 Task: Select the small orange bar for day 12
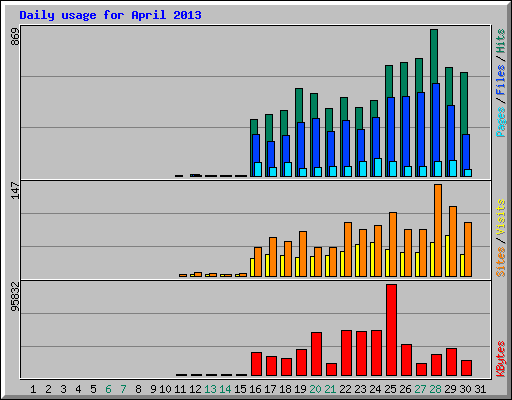[198, 274]
